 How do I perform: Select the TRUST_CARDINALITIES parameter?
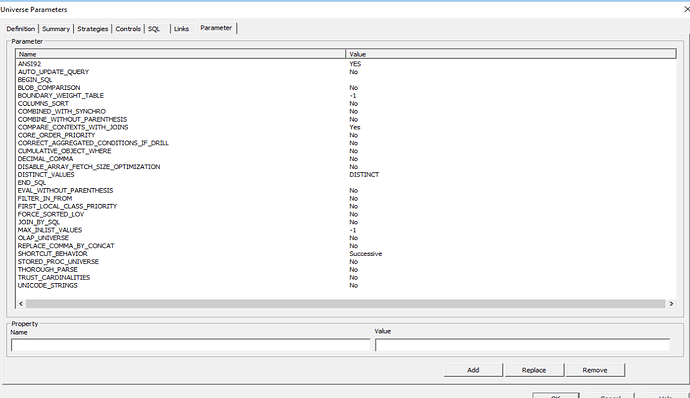pyautogui.click(x=54, y=277)
